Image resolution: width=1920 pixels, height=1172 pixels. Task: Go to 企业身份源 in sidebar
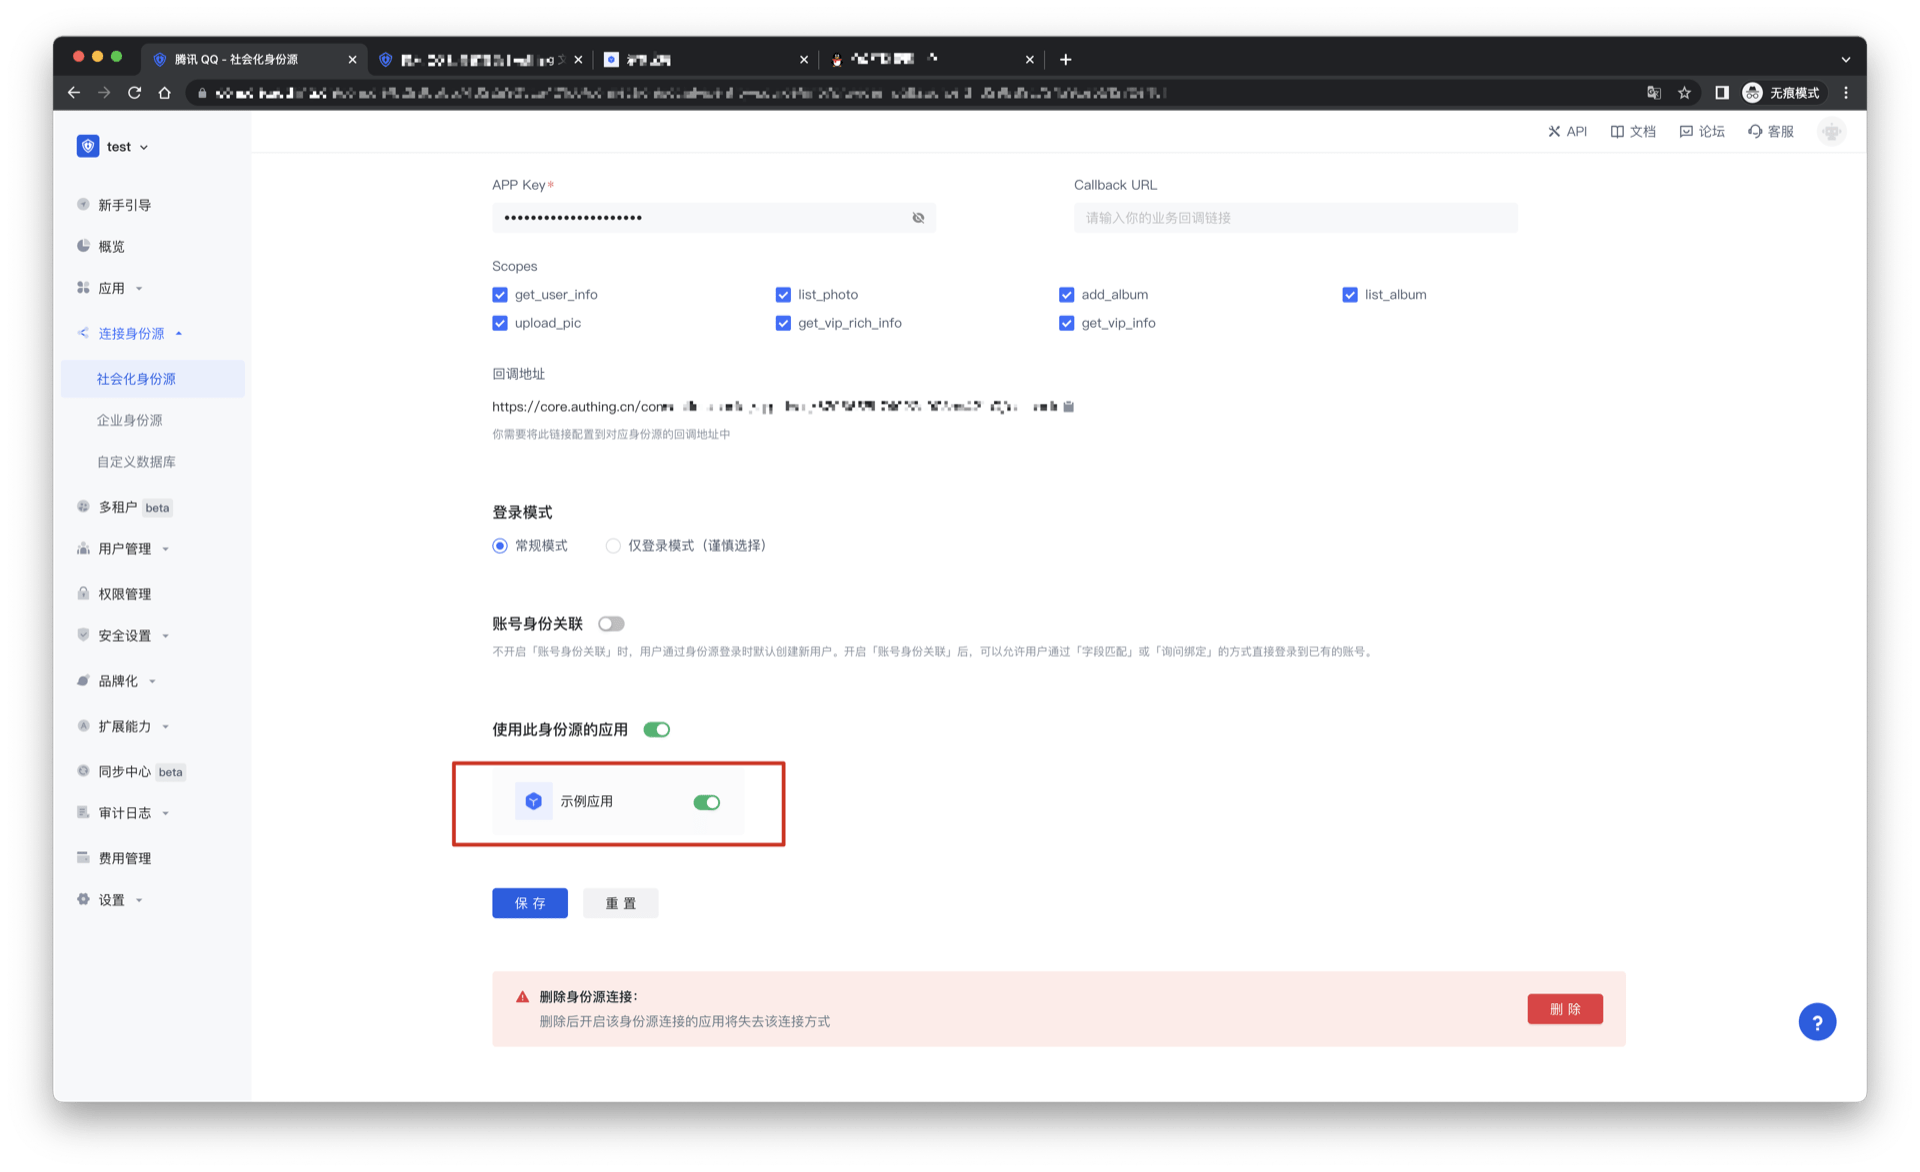point(130,421)
